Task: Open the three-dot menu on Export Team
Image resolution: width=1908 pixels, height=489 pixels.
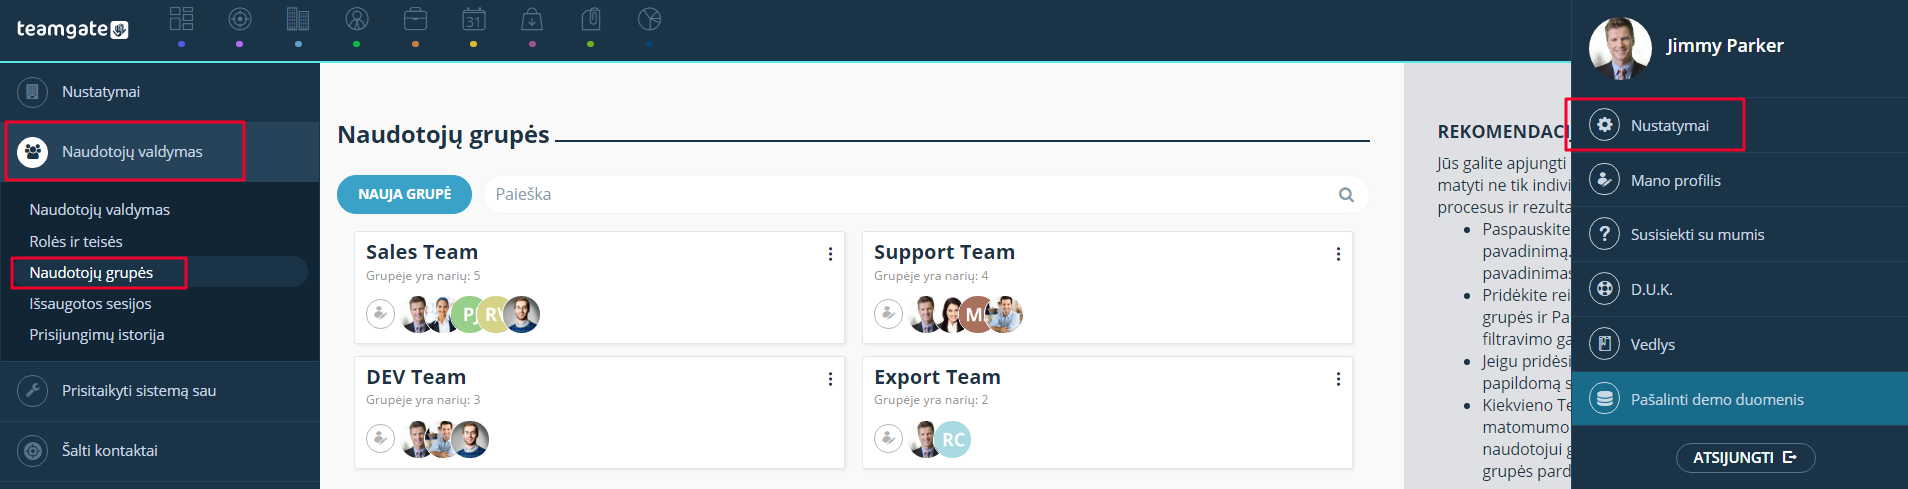Action: (x=1338, y=379)
